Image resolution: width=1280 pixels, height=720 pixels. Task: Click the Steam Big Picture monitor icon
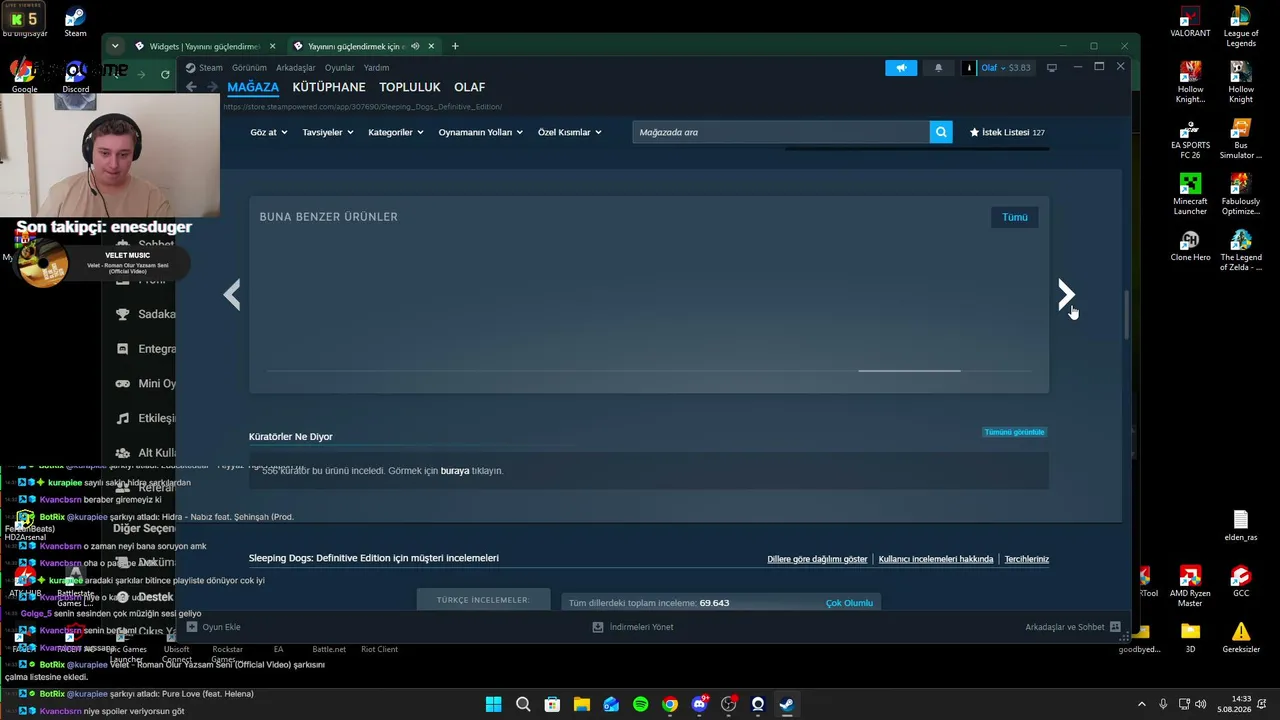coord(1051,68)
